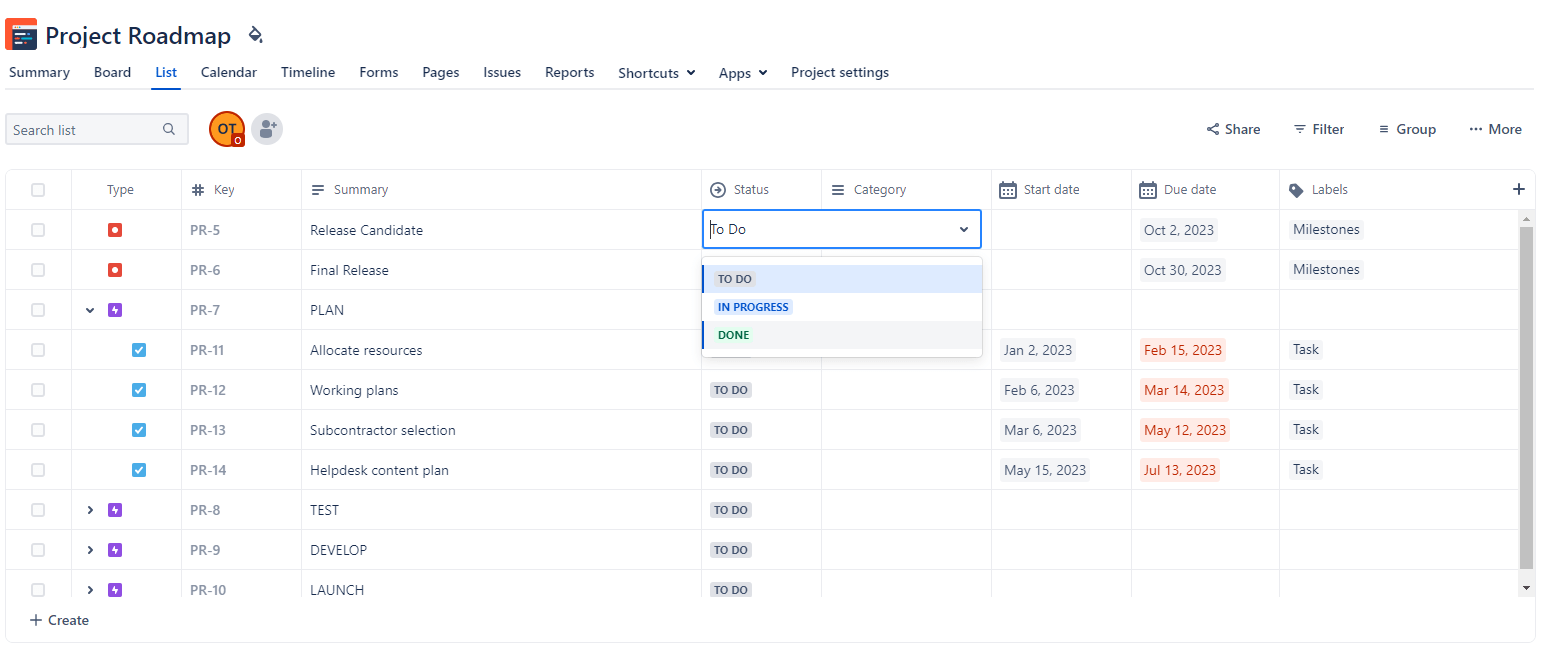Switch to the Timeline tab

click(307, 72)
